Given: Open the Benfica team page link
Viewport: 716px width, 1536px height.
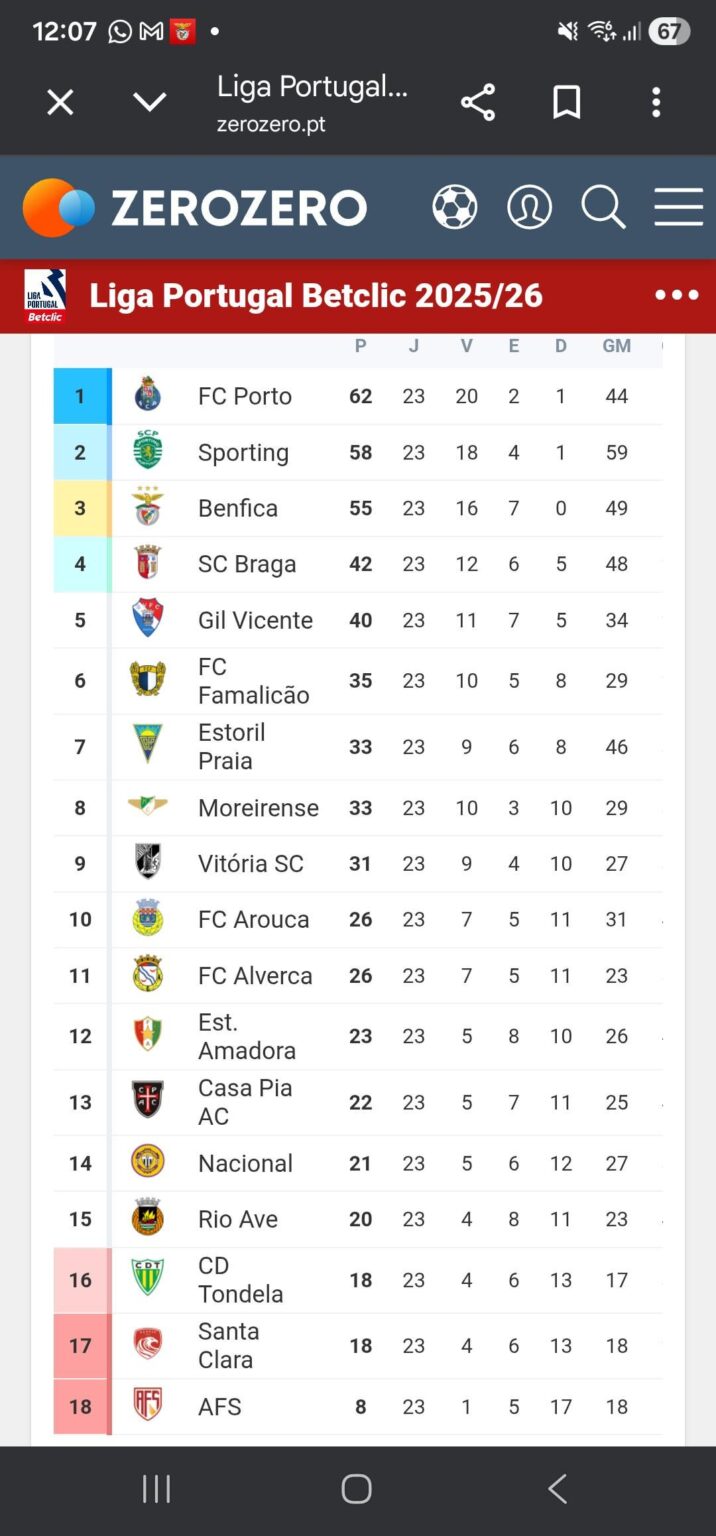Looking at the screenshot, I should pos(237,508).
